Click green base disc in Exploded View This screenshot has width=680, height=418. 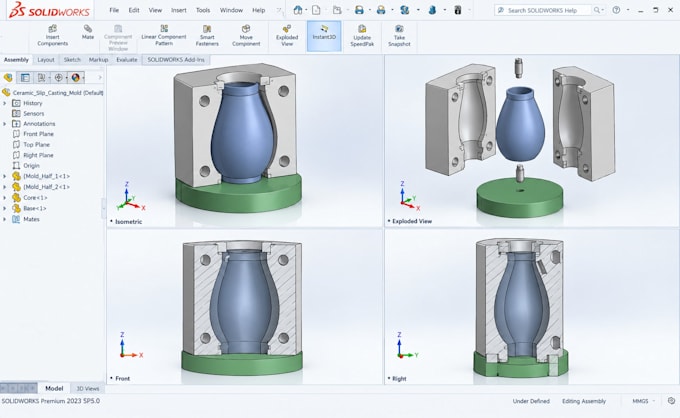coord(520,198)
